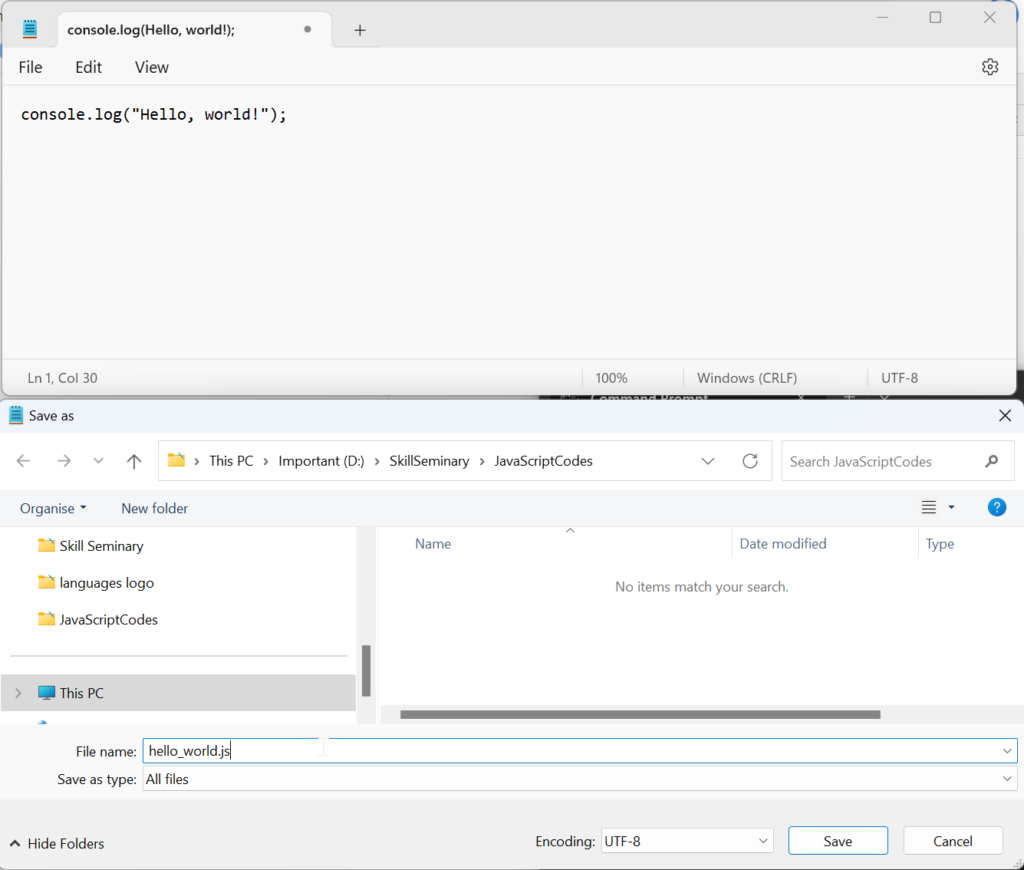Close the Save as dialog

click(x=1005, y=415)
